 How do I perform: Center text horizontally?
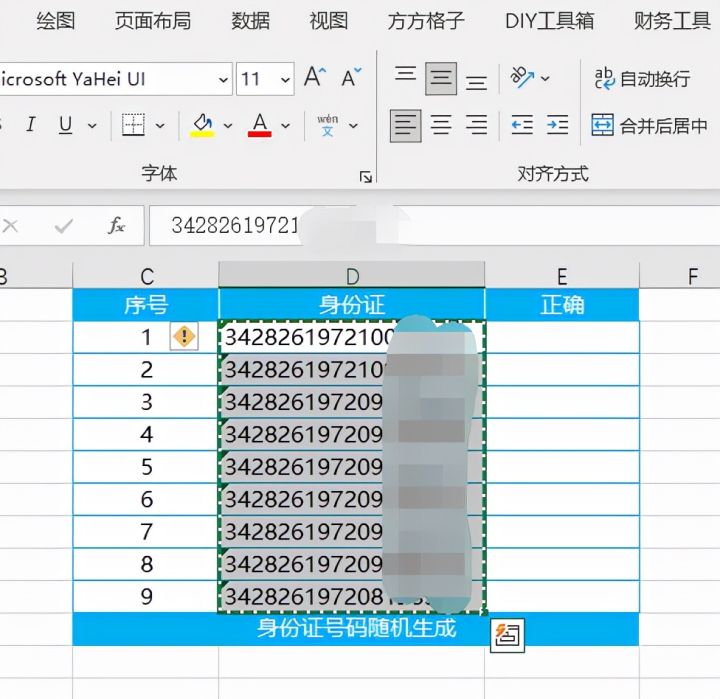[441, 125]
